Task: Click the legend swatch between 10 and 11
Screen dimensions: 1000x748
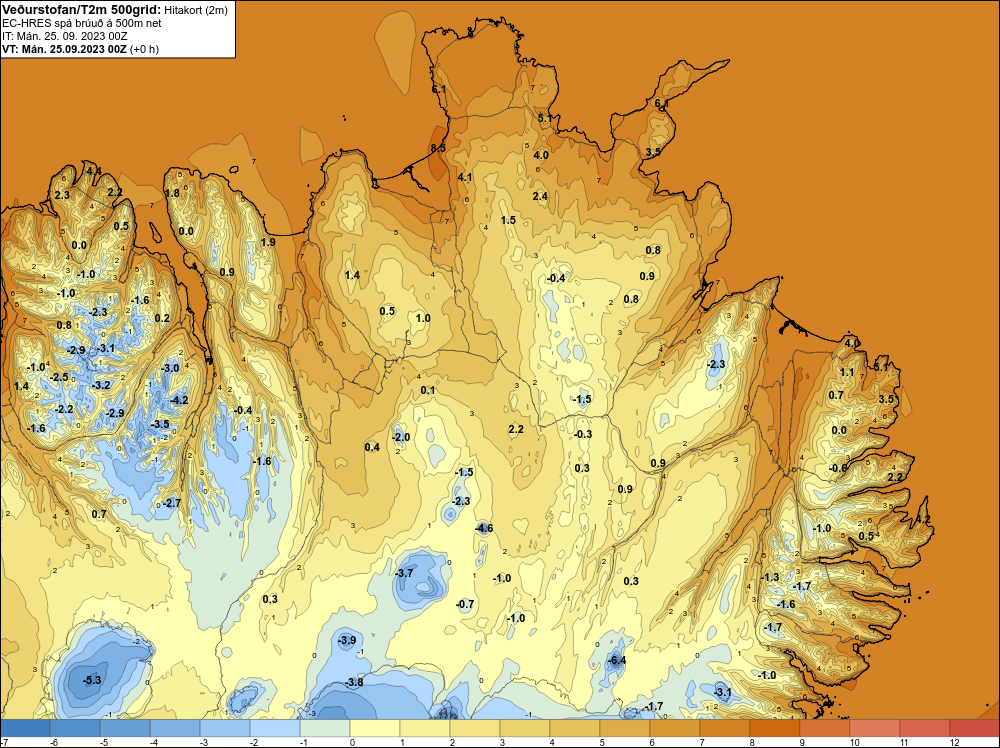Action: click(x=875, y=728)
